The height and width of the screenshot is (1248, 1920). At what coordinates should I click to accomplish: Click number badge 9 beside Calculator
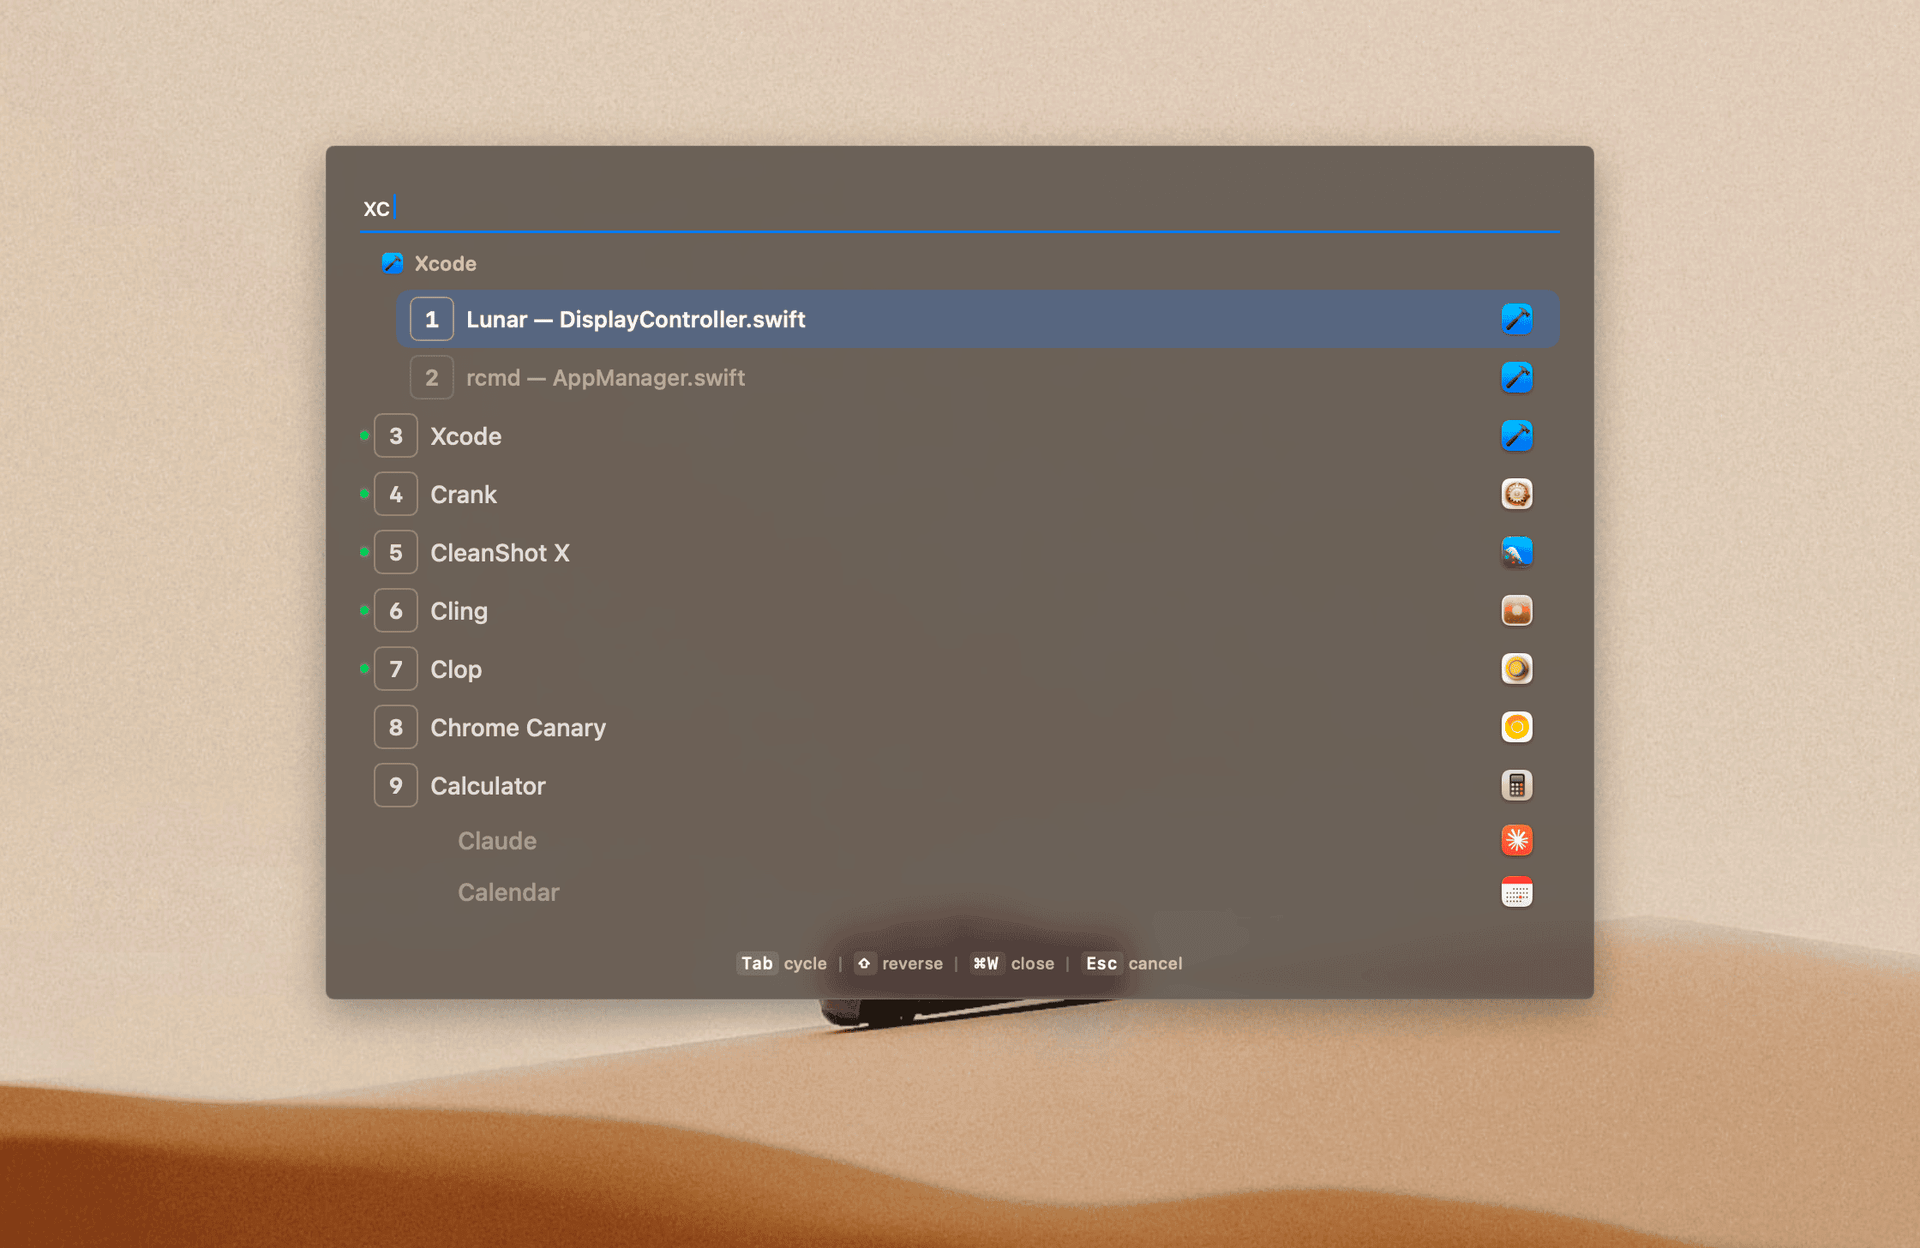pos(395,785)
